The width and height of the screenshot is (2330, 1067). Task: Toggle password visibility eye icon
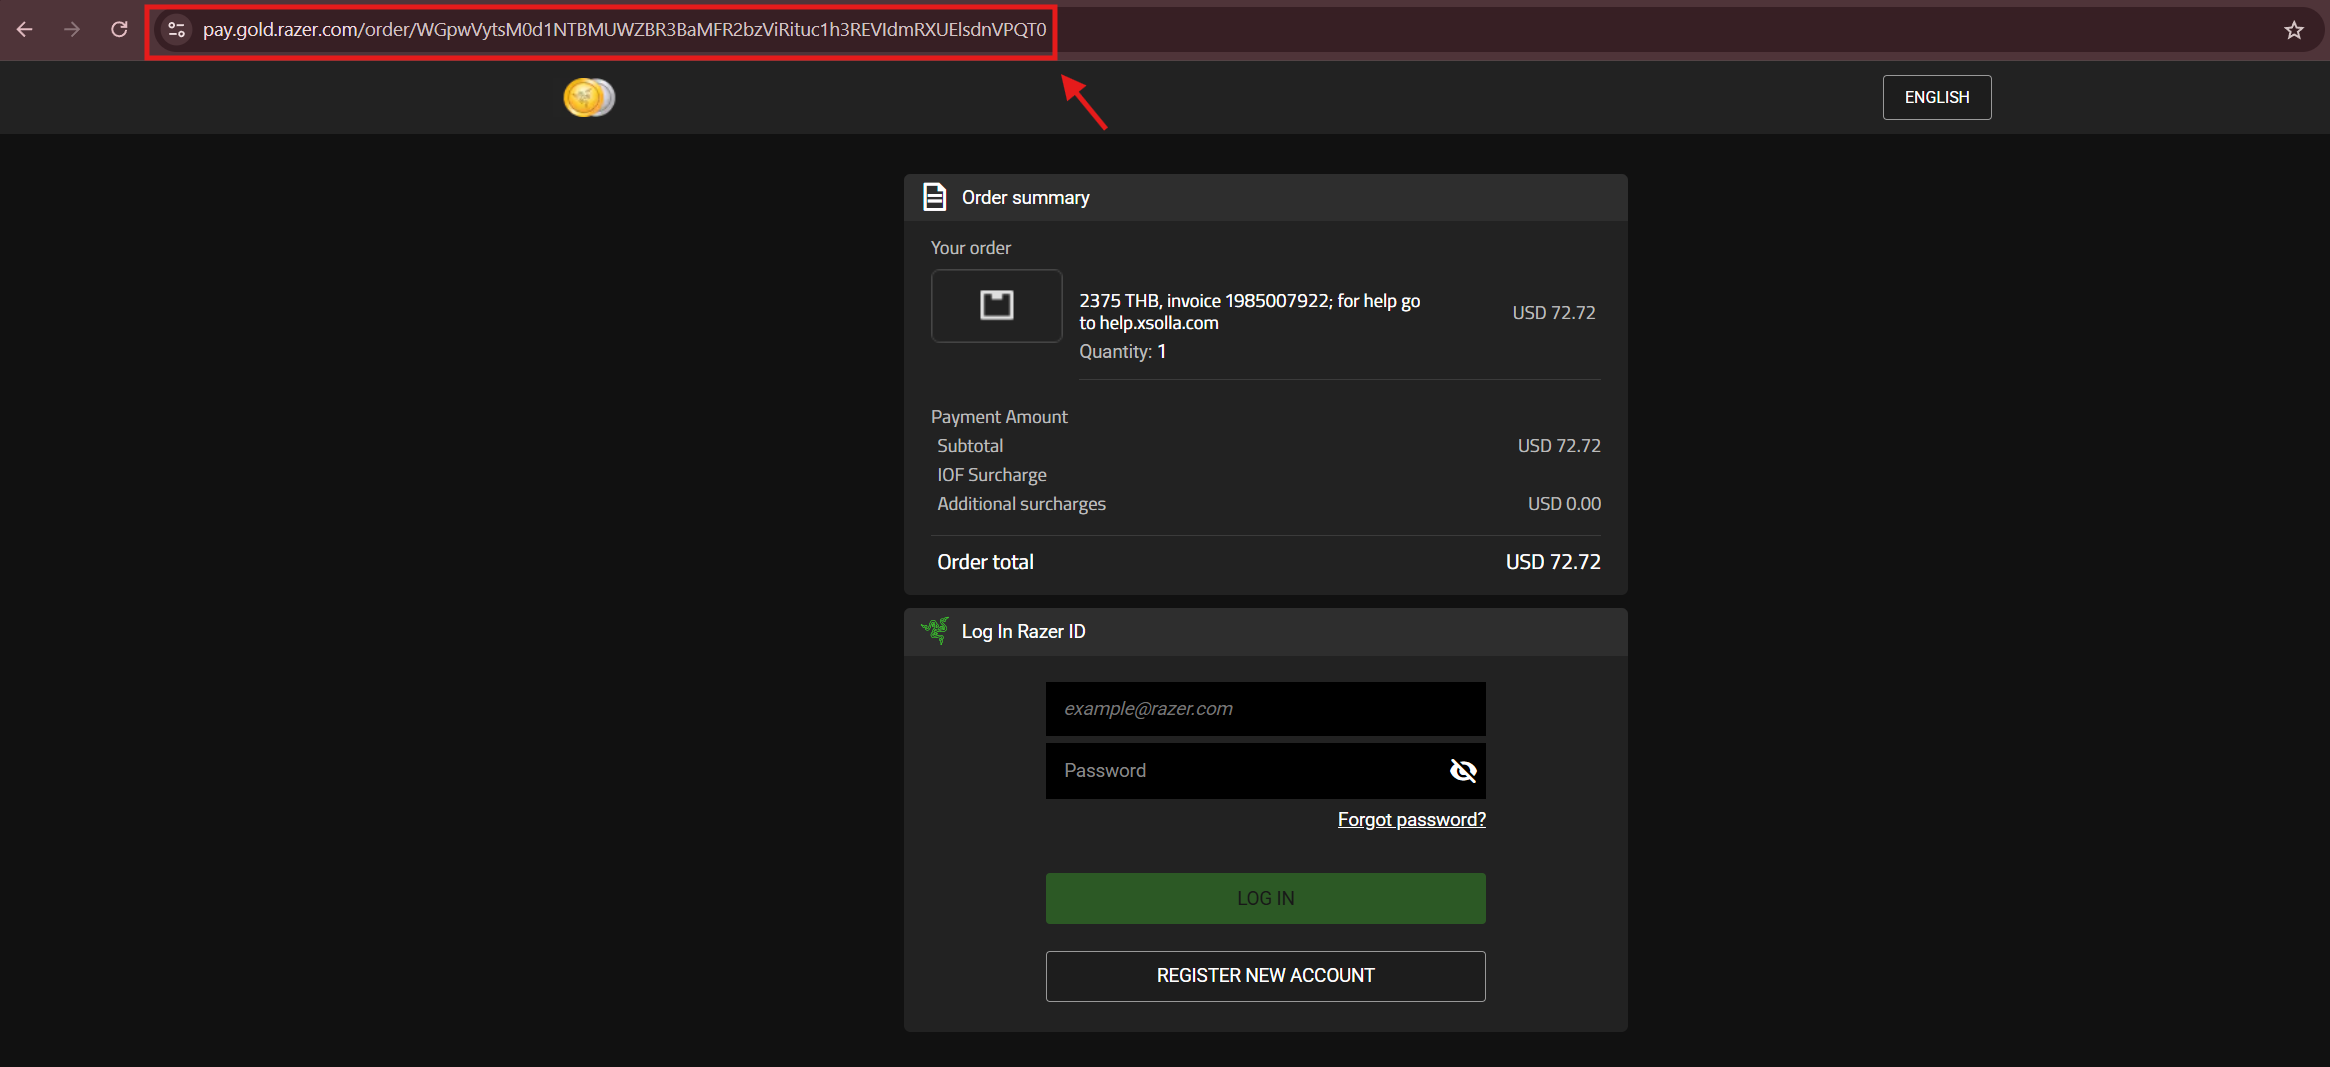point(1463,770)
